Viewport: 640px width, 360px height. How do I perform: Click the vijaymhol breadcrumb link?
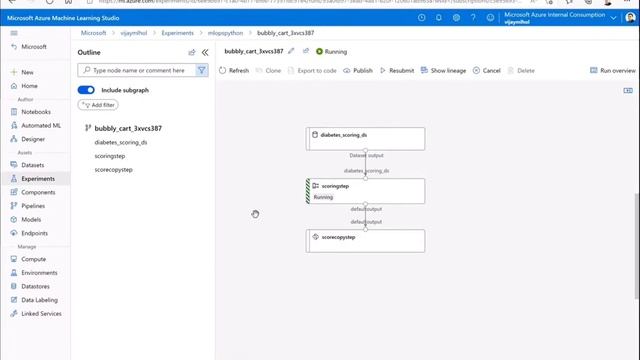point(133,33)
